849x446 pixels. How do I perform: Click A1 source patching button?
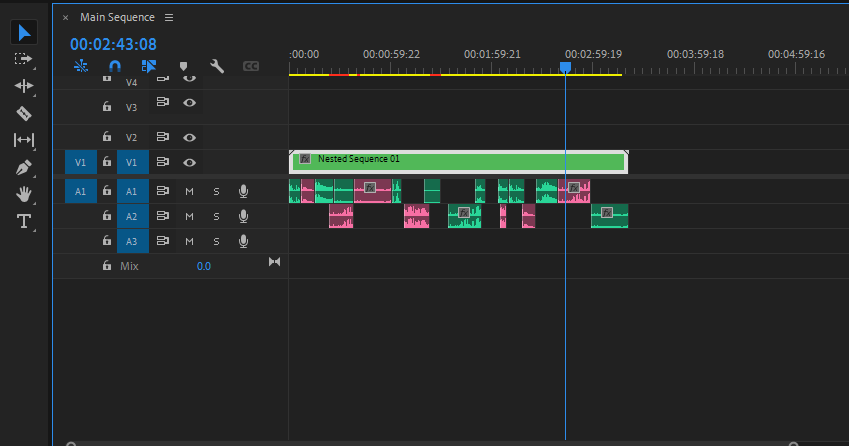pyautogui.click(x=81, y=192)
